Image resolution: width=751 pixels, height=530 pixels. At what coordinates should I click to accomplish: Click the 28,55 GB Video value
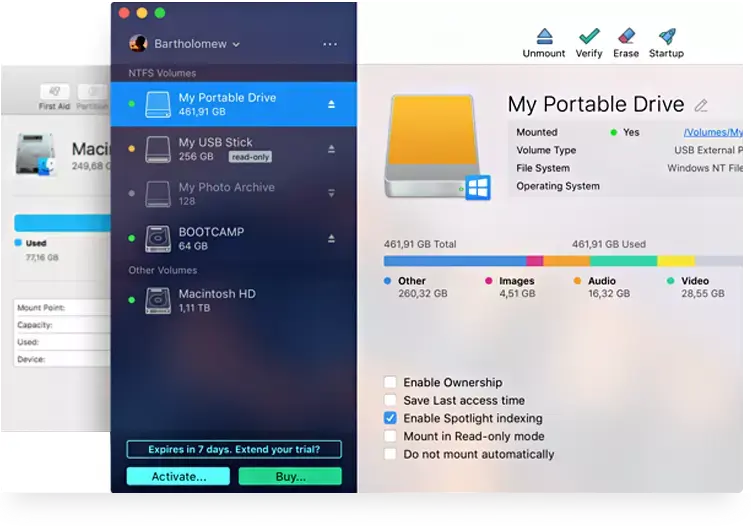click(703, 293)
